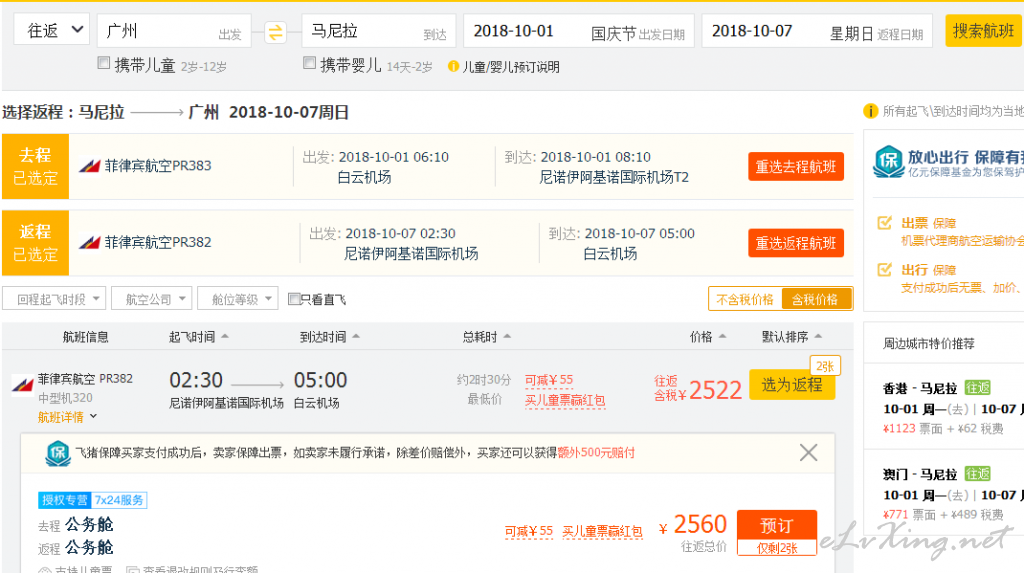1024x573 pixels.
Task: Expand 航班详情 for flight PR382
Action: coord(67,417)
